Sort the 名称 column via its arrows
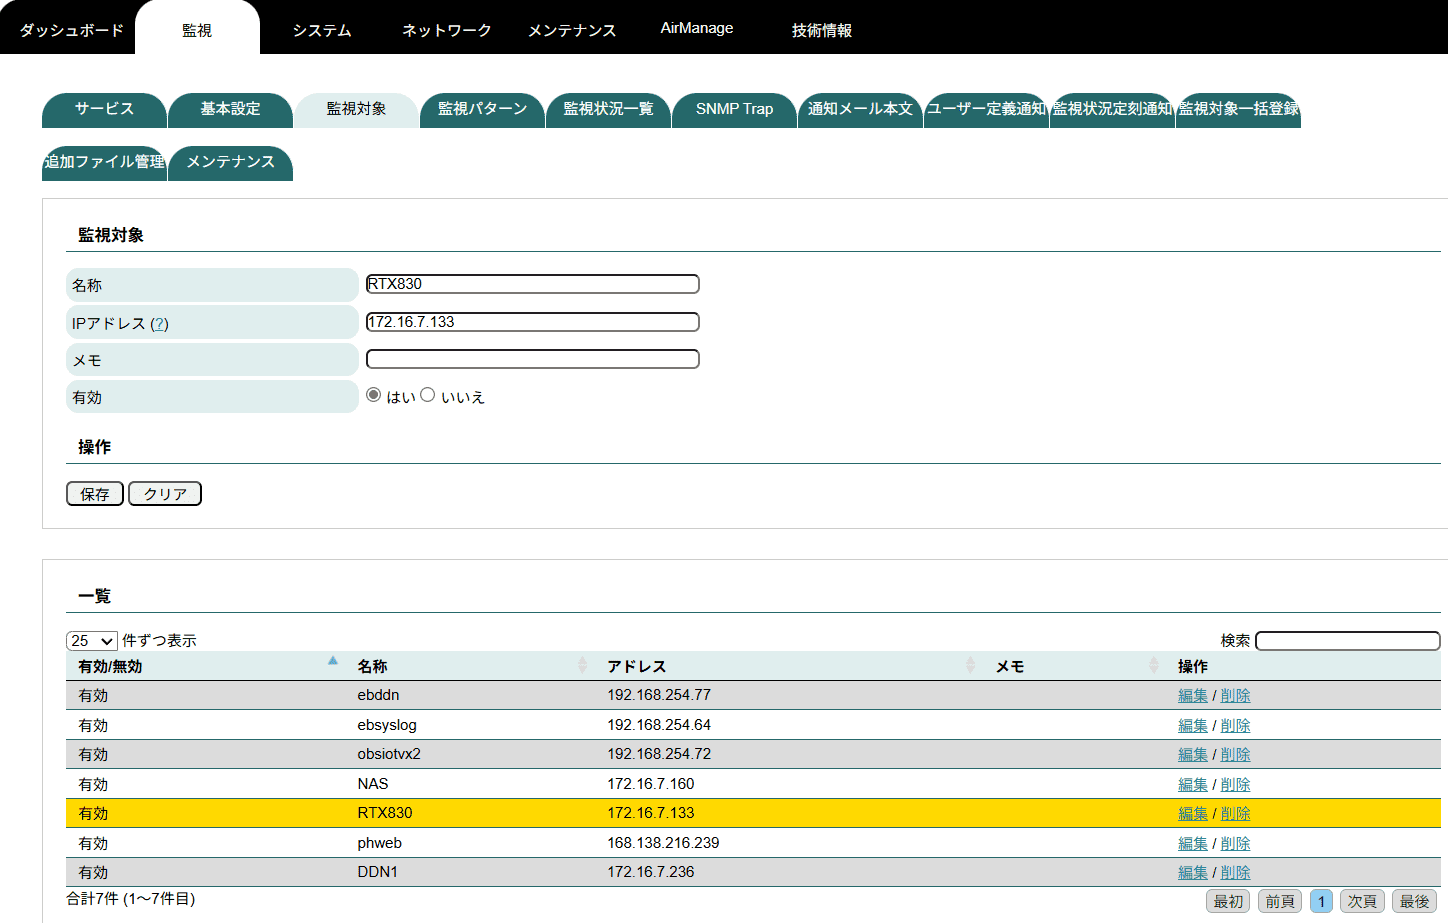The height and width of the screenshot is (923, 1448). coord(582,666)
